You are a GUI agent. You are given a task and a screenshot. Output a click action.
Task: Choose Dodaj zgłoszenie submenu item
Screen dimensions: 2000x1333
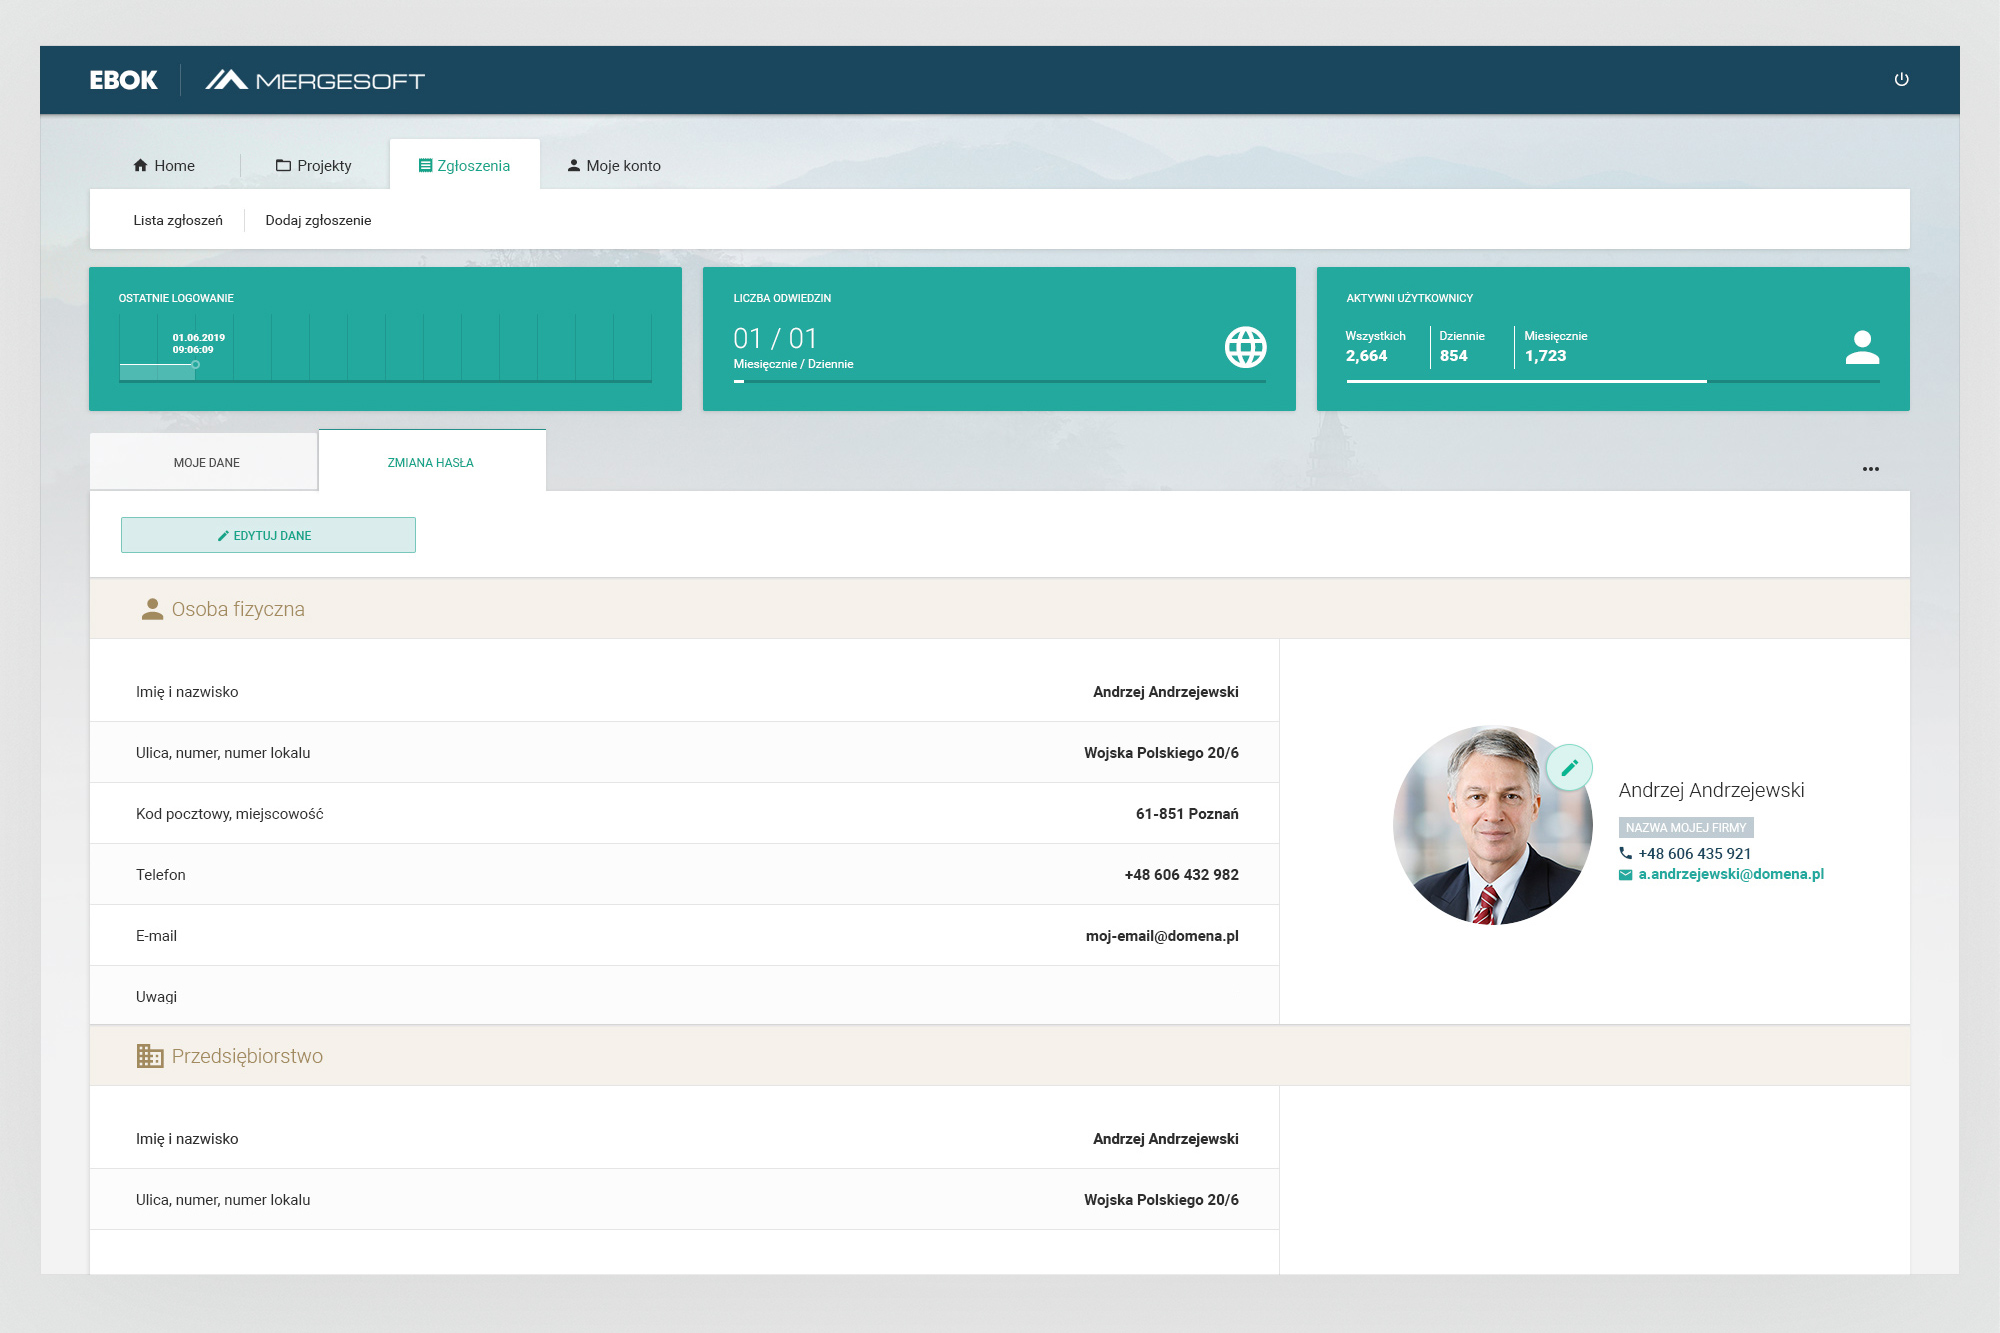point(318,221)
